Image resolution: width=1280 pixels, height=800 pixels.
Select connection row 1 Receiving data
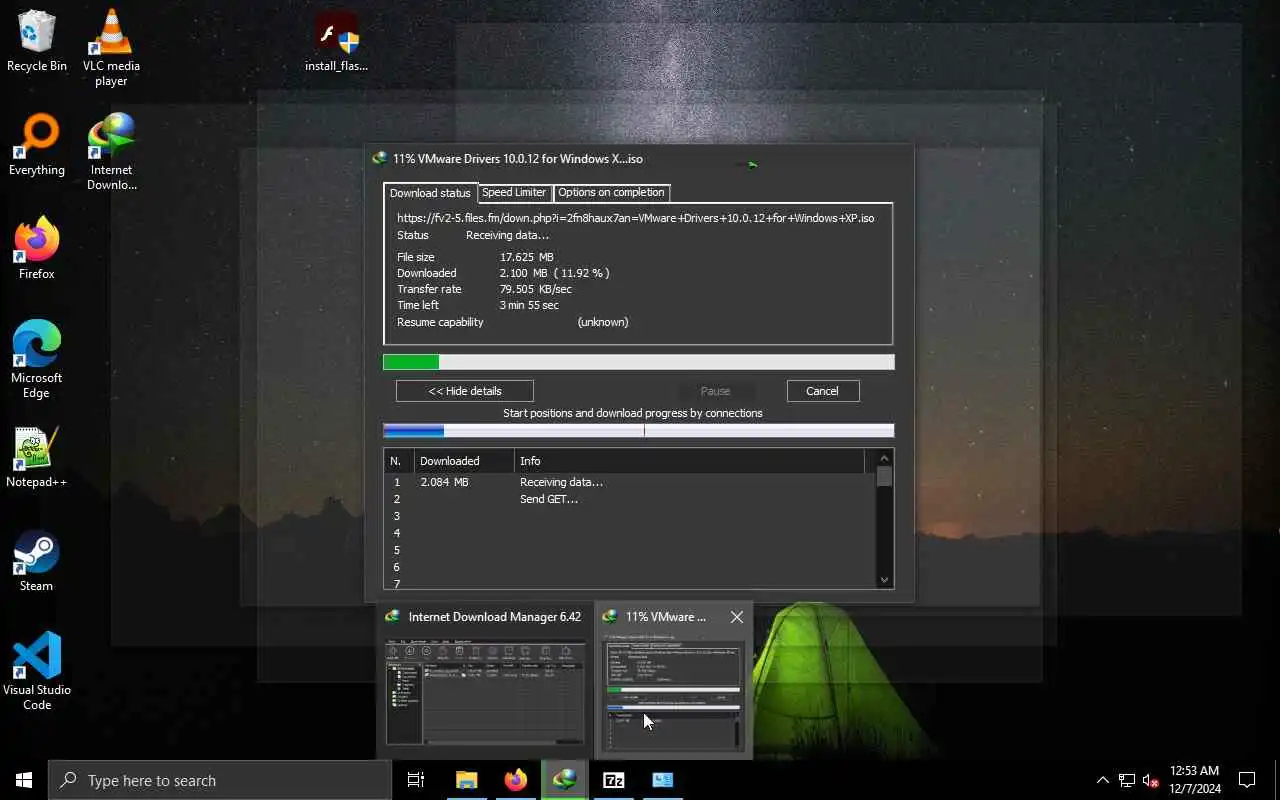630,482
